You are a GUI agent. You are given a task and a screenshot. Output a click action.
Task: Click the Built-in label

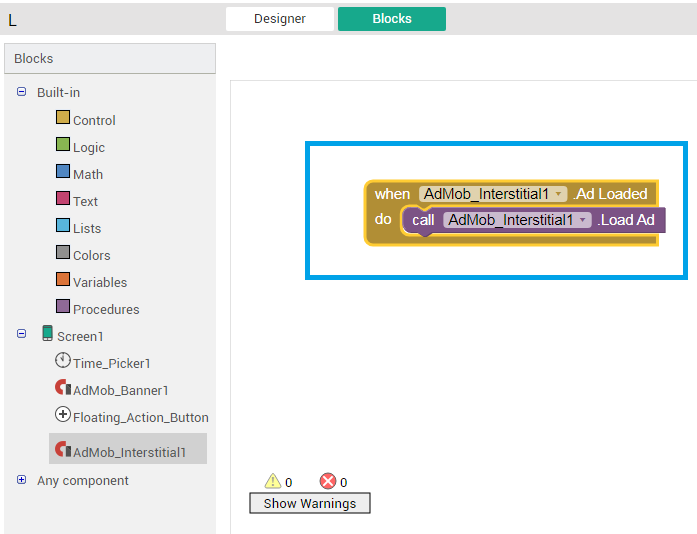59,92
